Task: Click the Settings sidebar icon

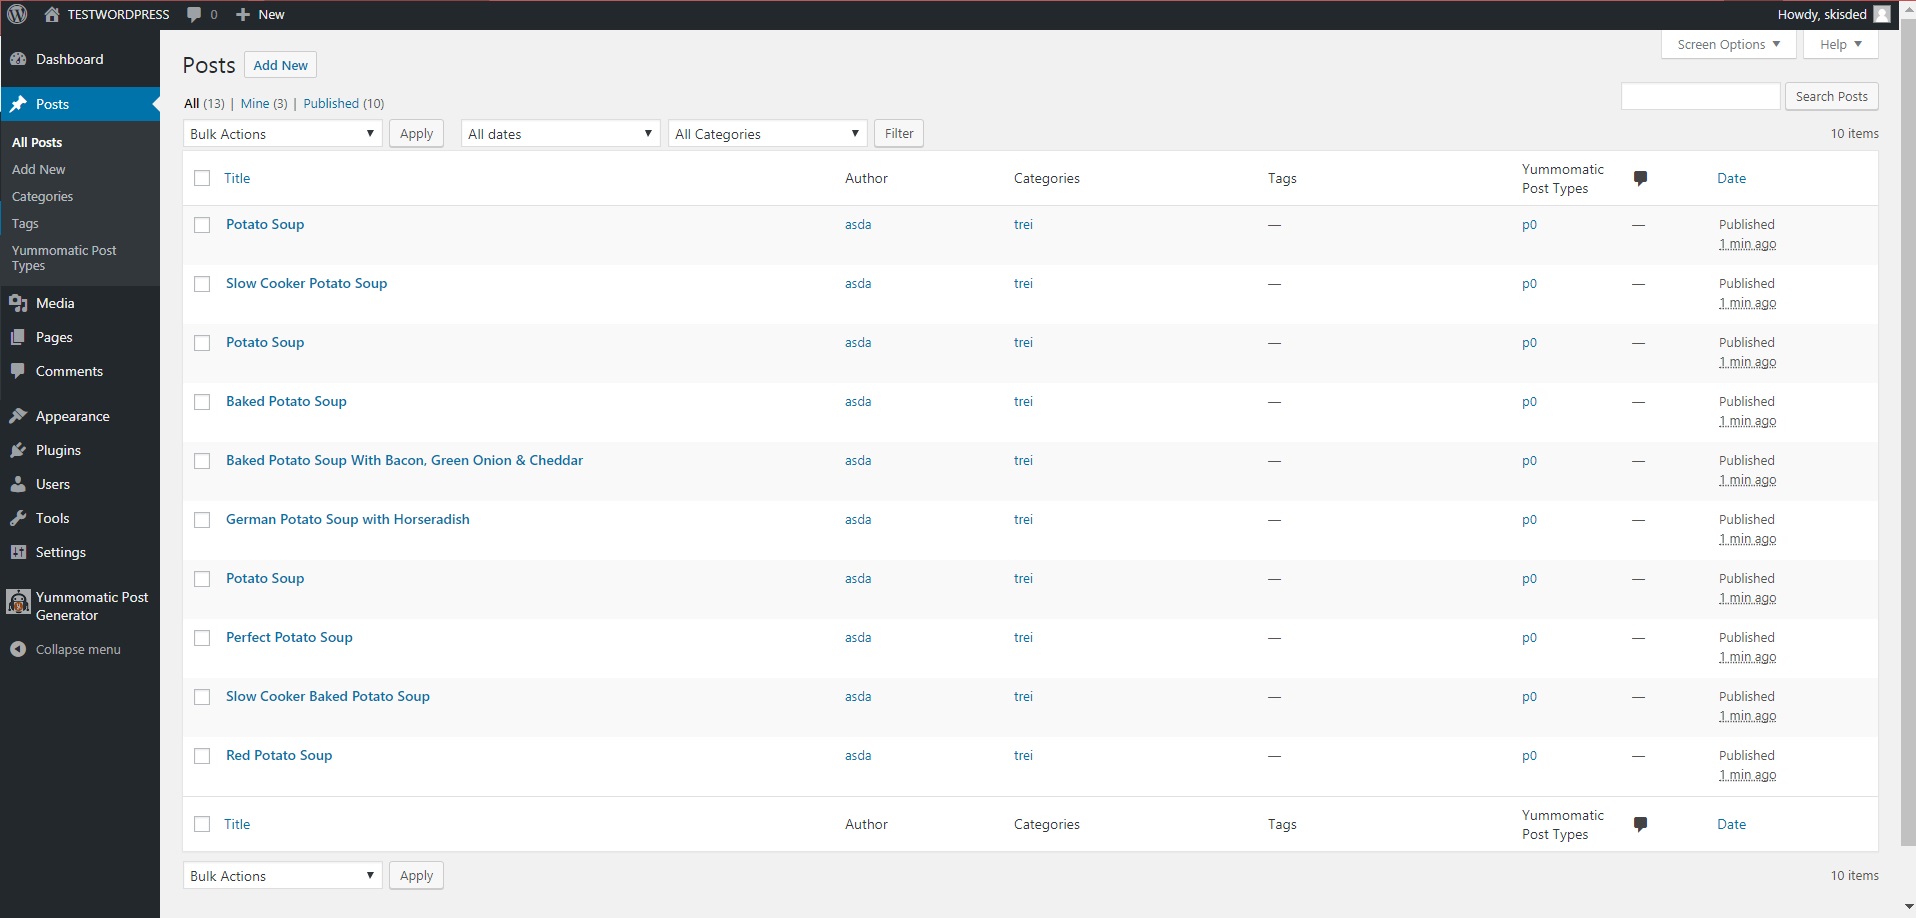Action: 18,552
